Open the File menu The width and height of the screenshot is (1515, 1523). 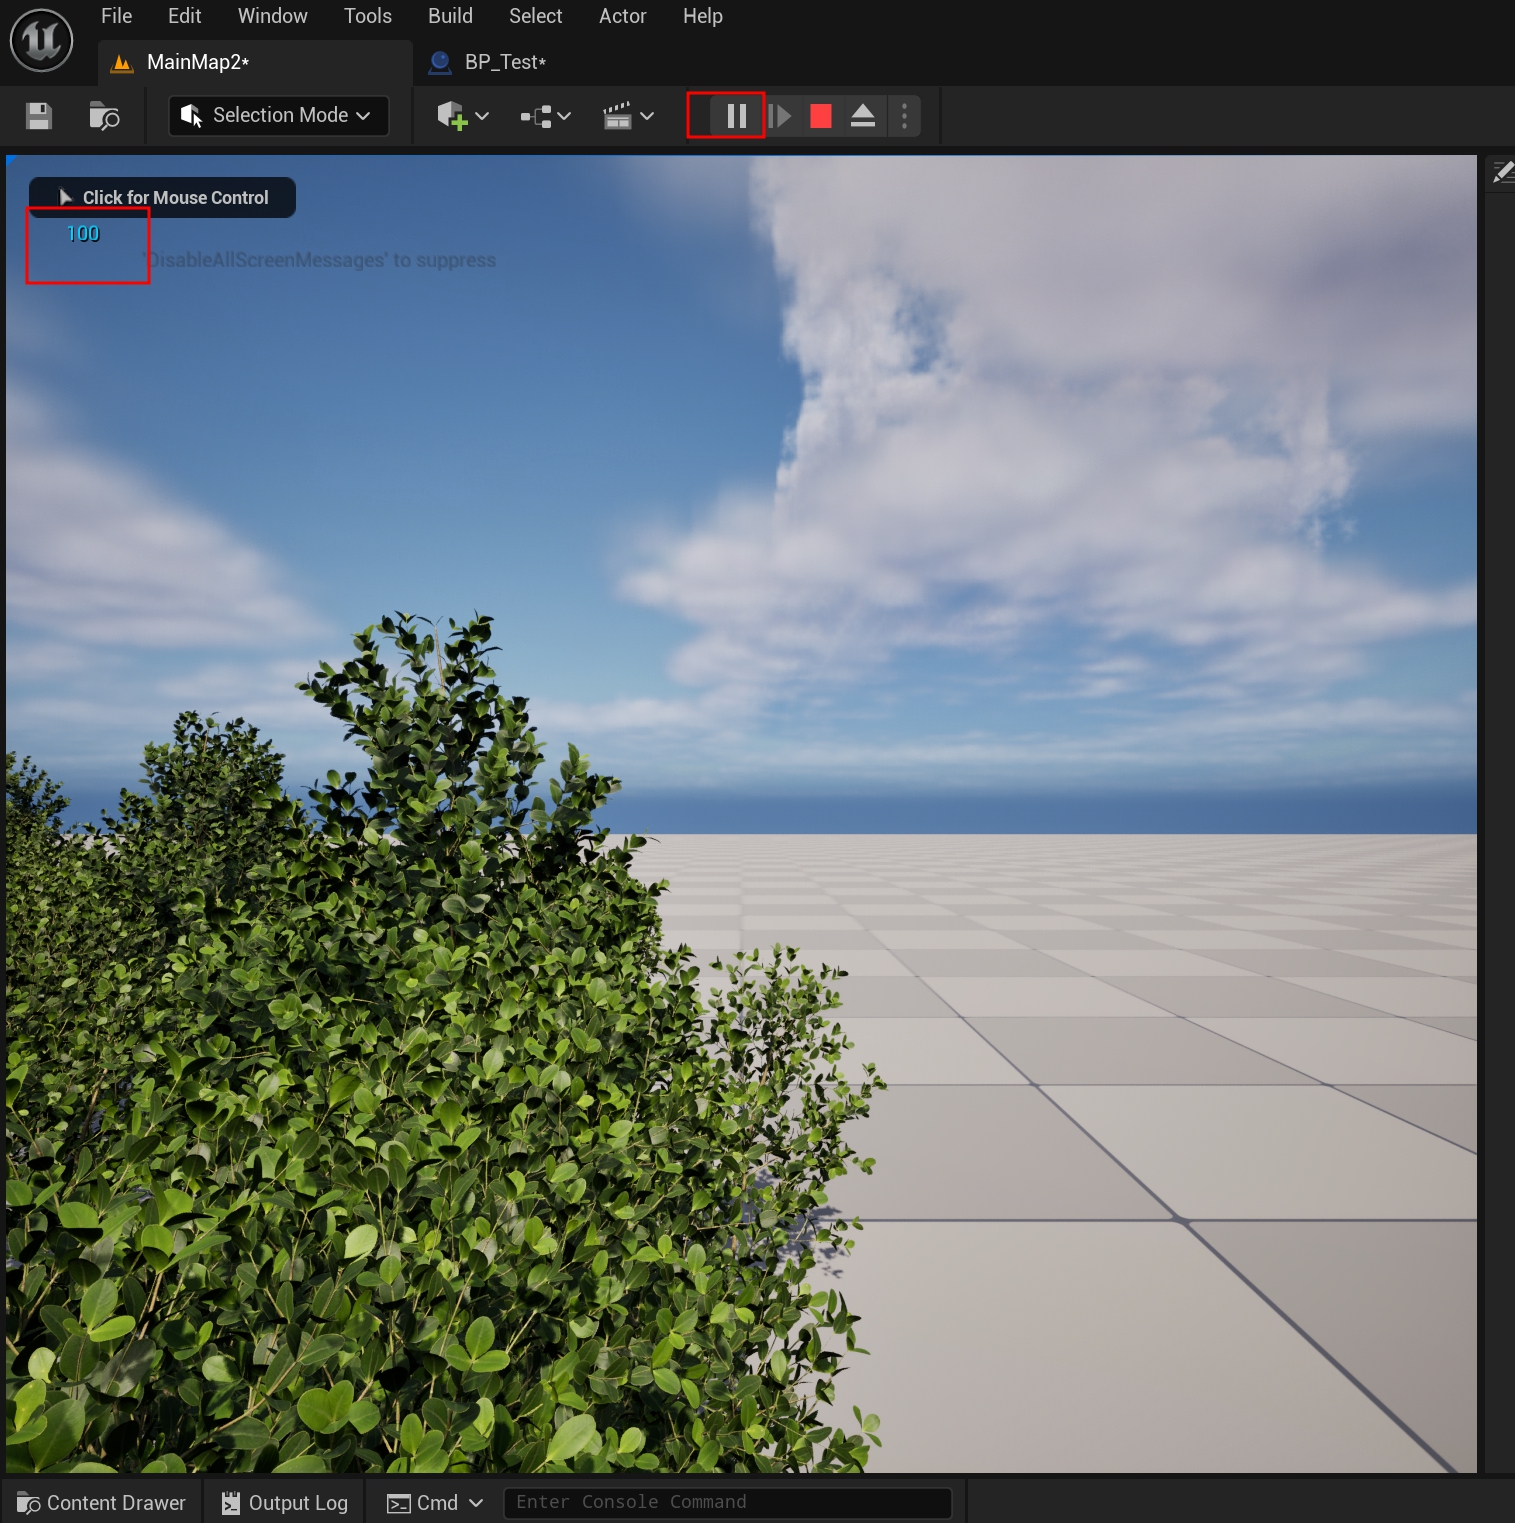point(117,16)
